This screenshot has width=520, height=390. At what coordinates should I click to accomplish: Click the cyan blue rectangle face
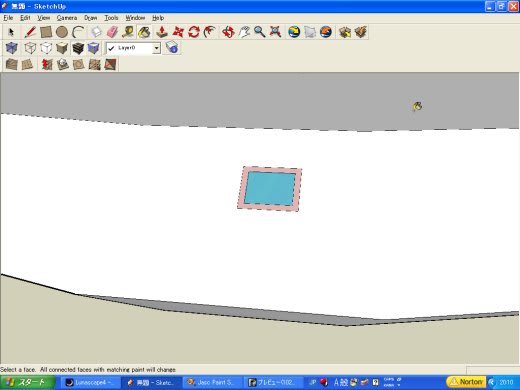[x=270, y=189]
